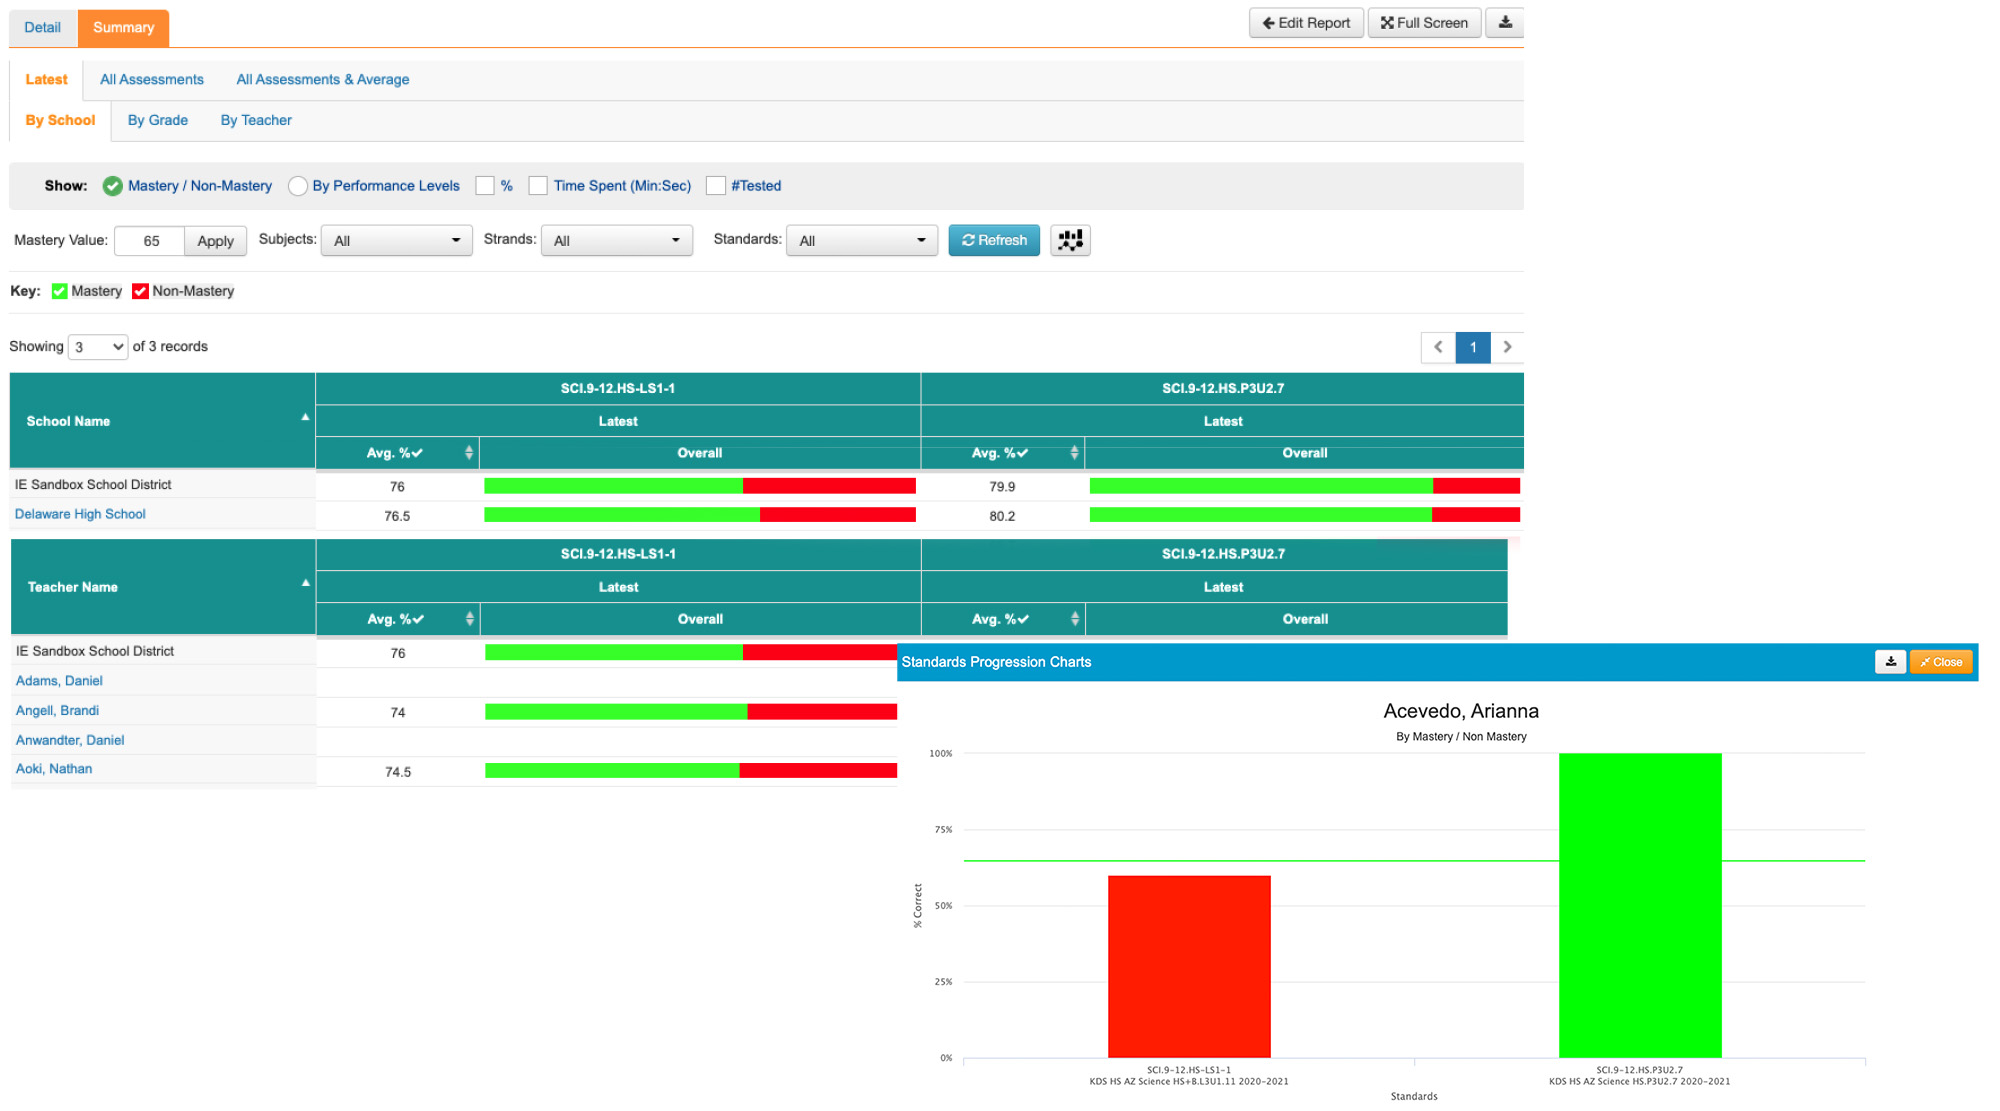Open the Showing records count dropdown
This screenshot has height=1111, width=2000.
coord(98,347)
